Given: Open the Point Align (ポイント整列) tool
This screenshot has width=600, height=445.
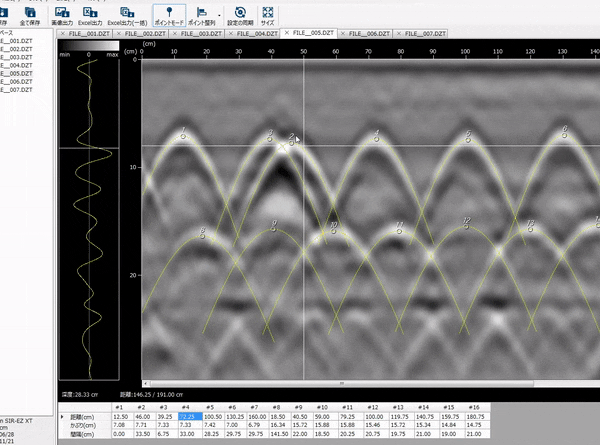Looking at the screenshot, I should pos(201,14).
